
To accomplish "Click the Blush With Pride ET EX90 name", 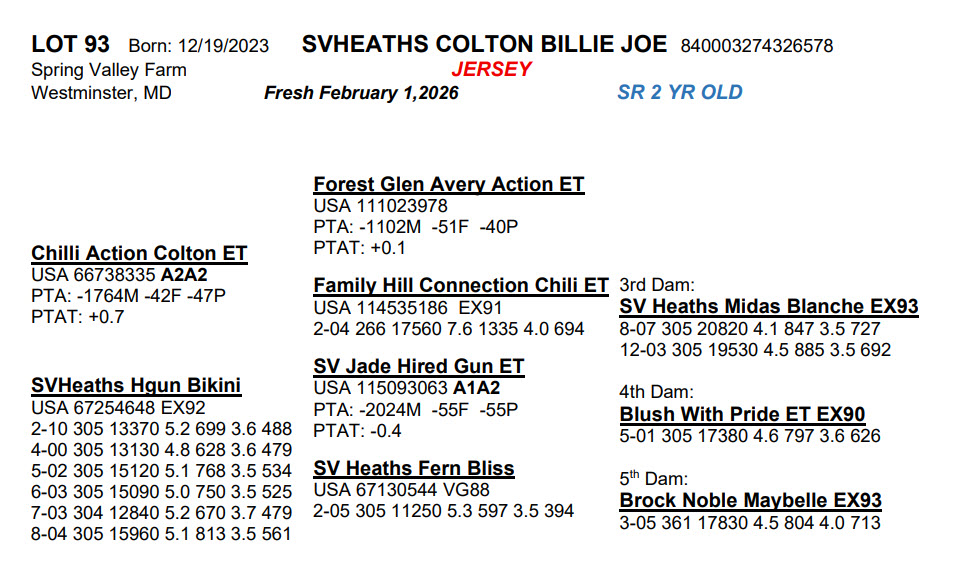I will point(742,415).
